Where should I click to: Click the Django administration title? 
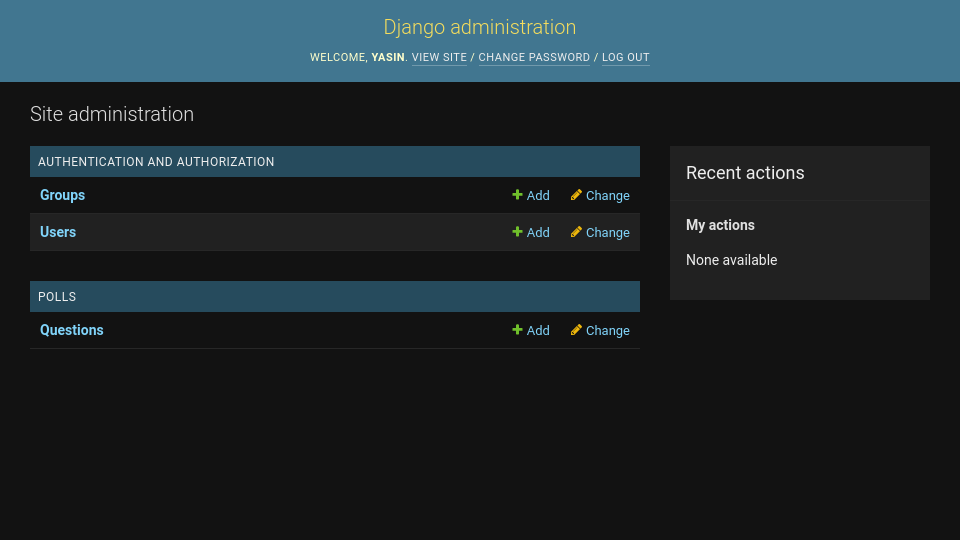pyautogui.click(x=479, y=27)
